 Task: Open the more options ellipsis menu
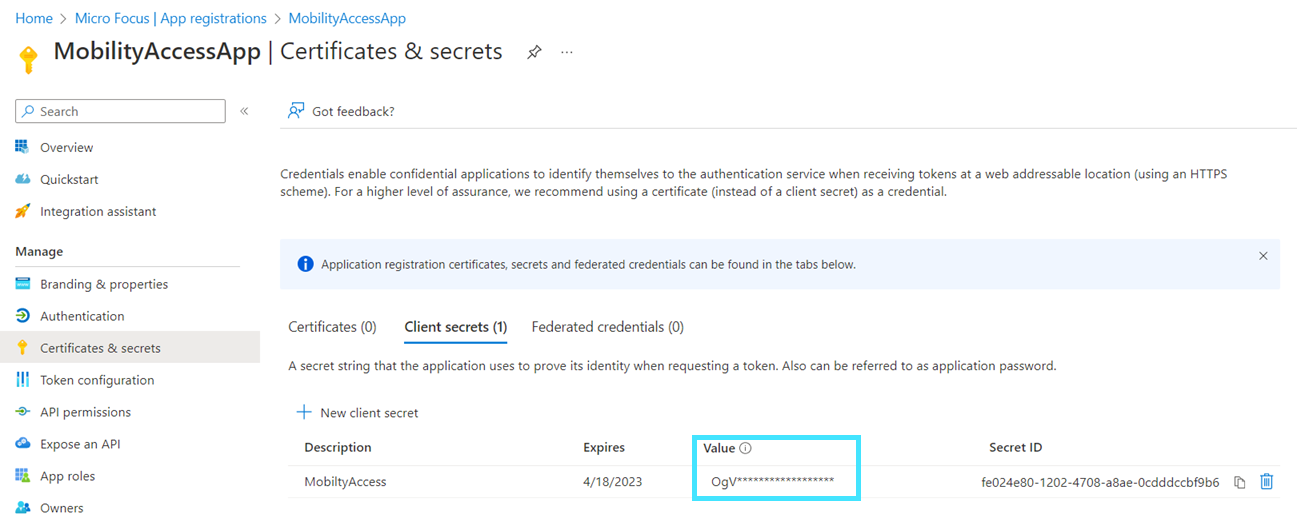(x=567, y=52)
